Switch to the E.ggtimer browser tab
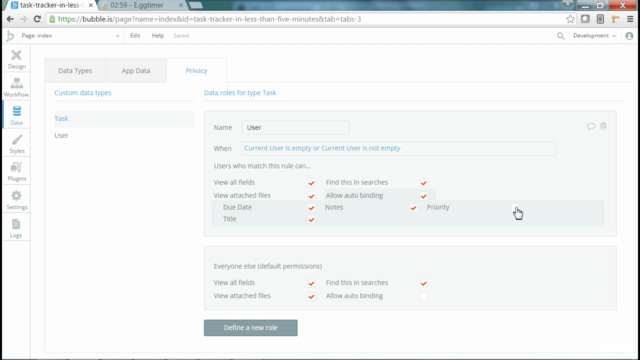The width and height of the screenshot is (640, 360). [x=141, y=5]
